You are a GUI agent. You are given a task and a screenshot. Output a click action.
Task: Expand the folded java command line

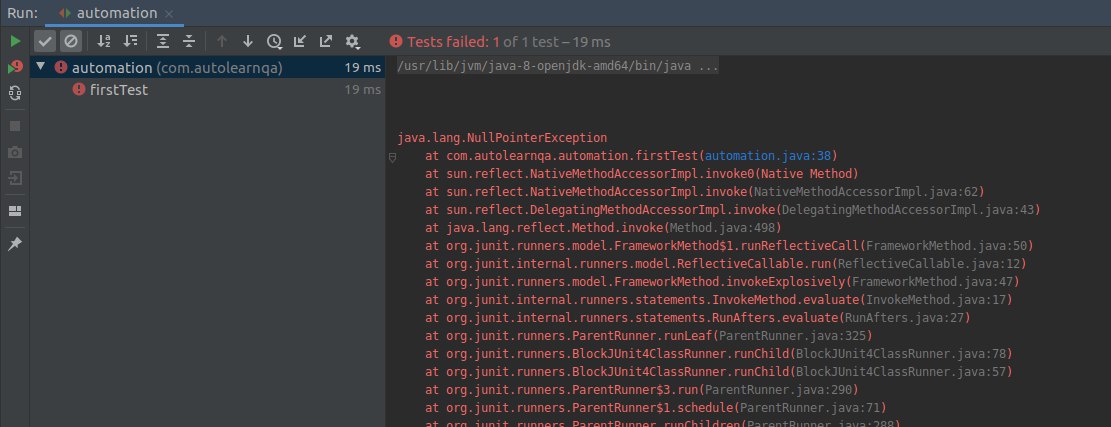tap(558, 68)
